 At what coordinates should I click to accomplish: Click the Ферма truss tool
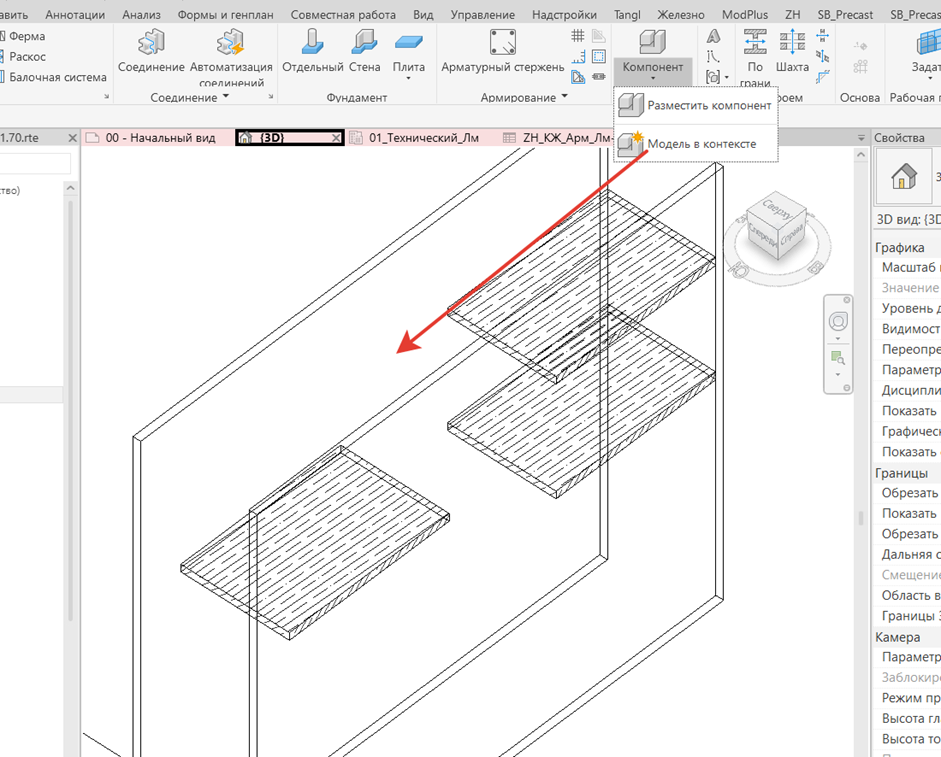point(22,36)
